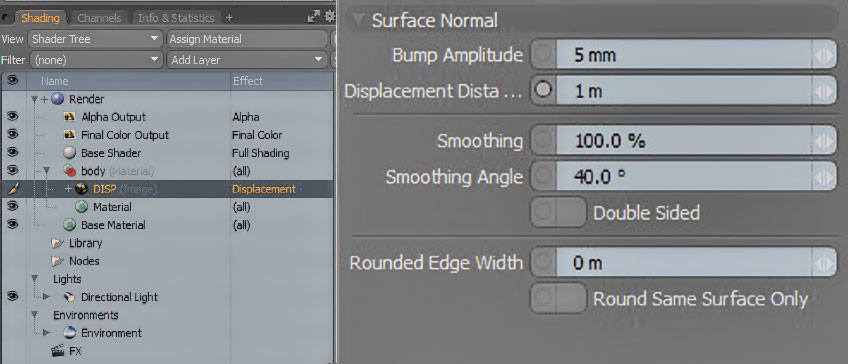
Task: Switch to the Channels tab
Action: click(x=98, y=18)
